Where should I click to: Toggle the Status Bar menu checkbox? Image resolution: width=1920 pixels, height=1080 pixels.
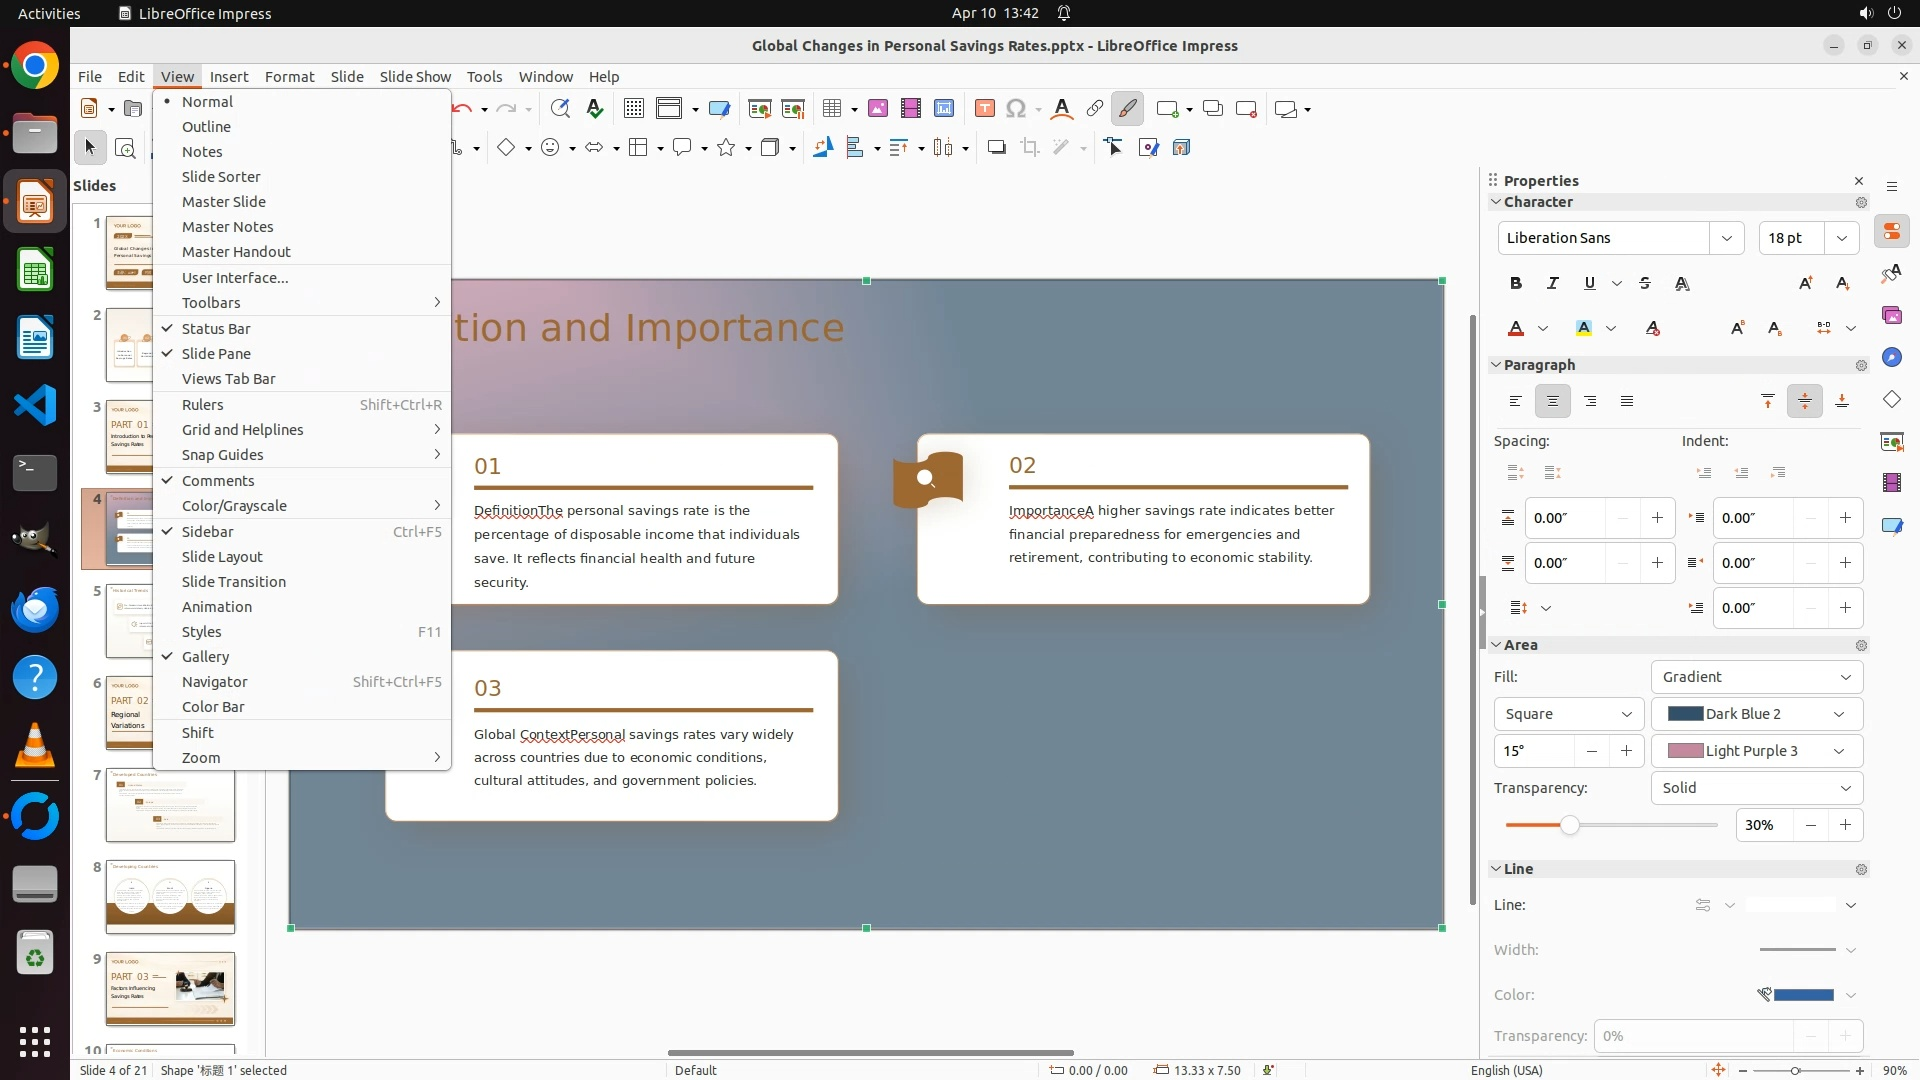[x=216, y=329]
